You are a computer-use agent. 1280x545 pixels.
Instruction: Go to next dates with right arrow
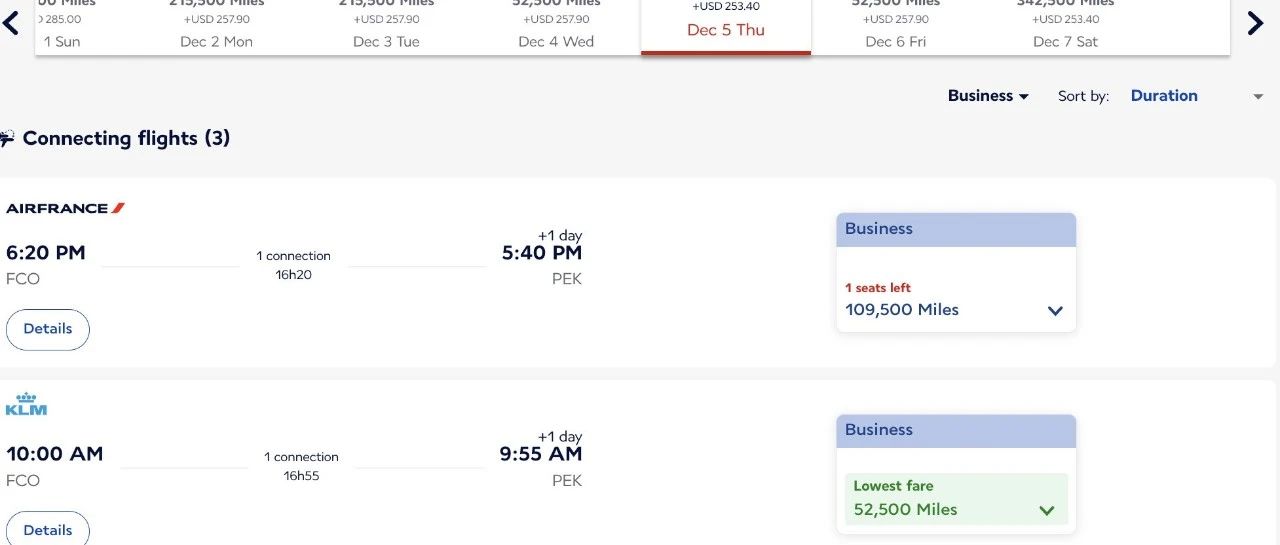(x=1256, y=23)
